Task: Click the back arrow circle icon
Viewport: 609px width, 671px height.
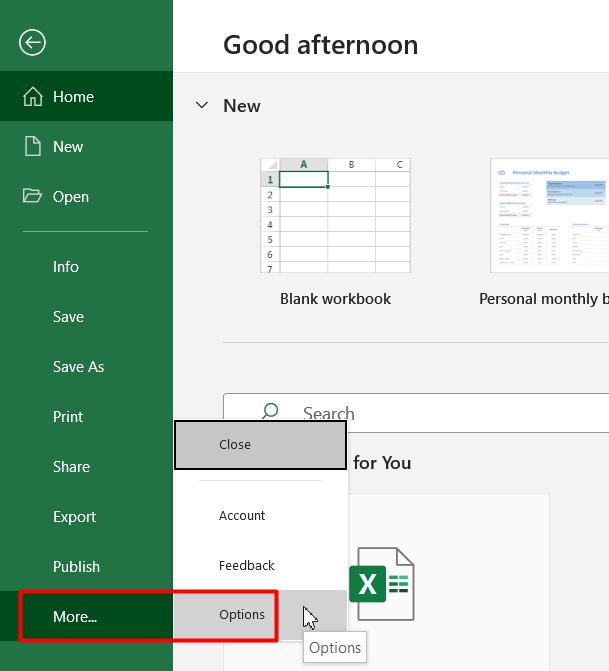Action: click(32, 42)
